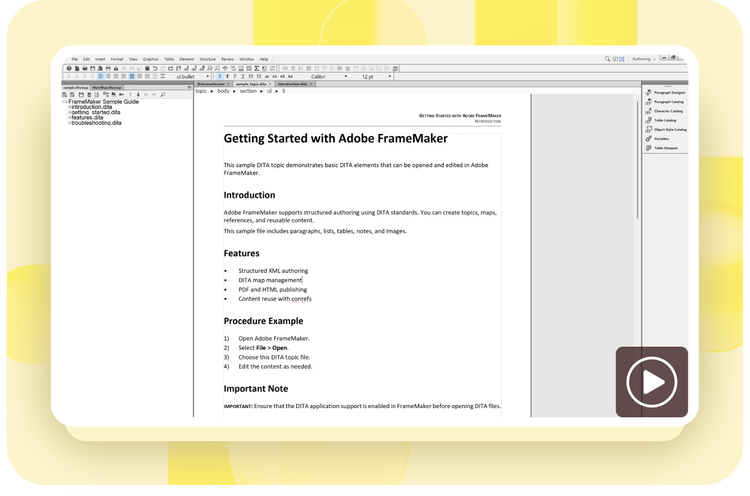Toggle the highlighted left paragraph alignment button

[x=100, y=77]
